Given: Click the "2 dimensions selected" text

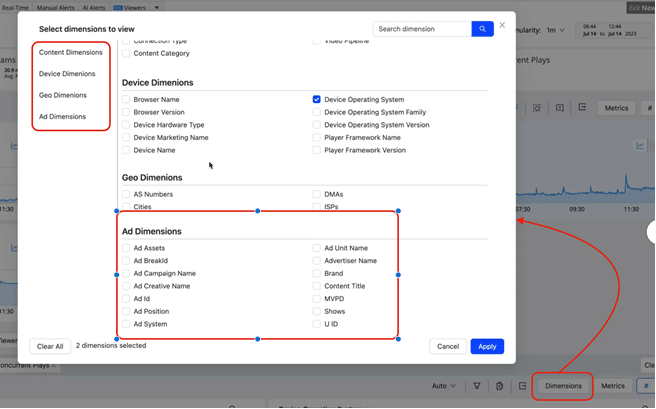Looking at the screenshot, I should [x=111, y=345].
